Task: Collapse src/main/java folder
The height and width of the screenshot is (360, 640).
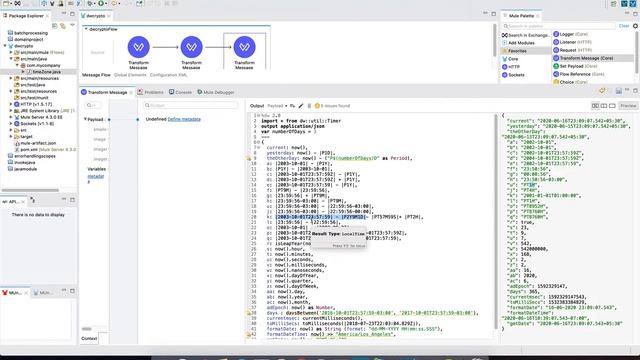Action: coord(11,59)
